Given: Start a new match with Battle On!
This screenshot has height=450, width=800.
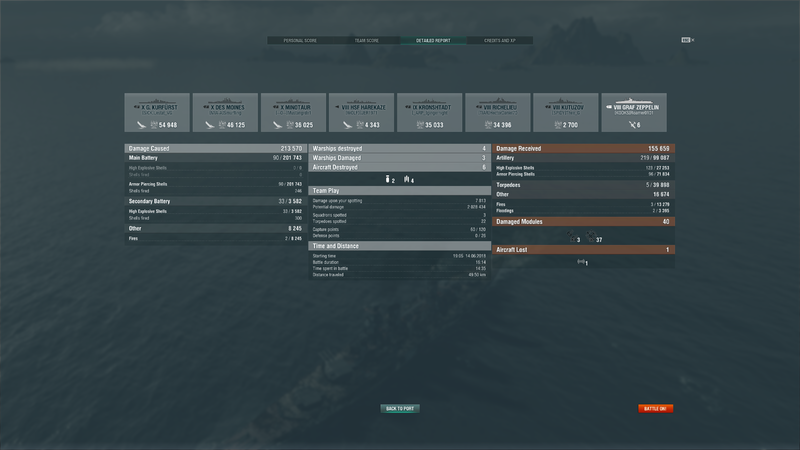Looking at the screenshot, I should tap(656, 409).
